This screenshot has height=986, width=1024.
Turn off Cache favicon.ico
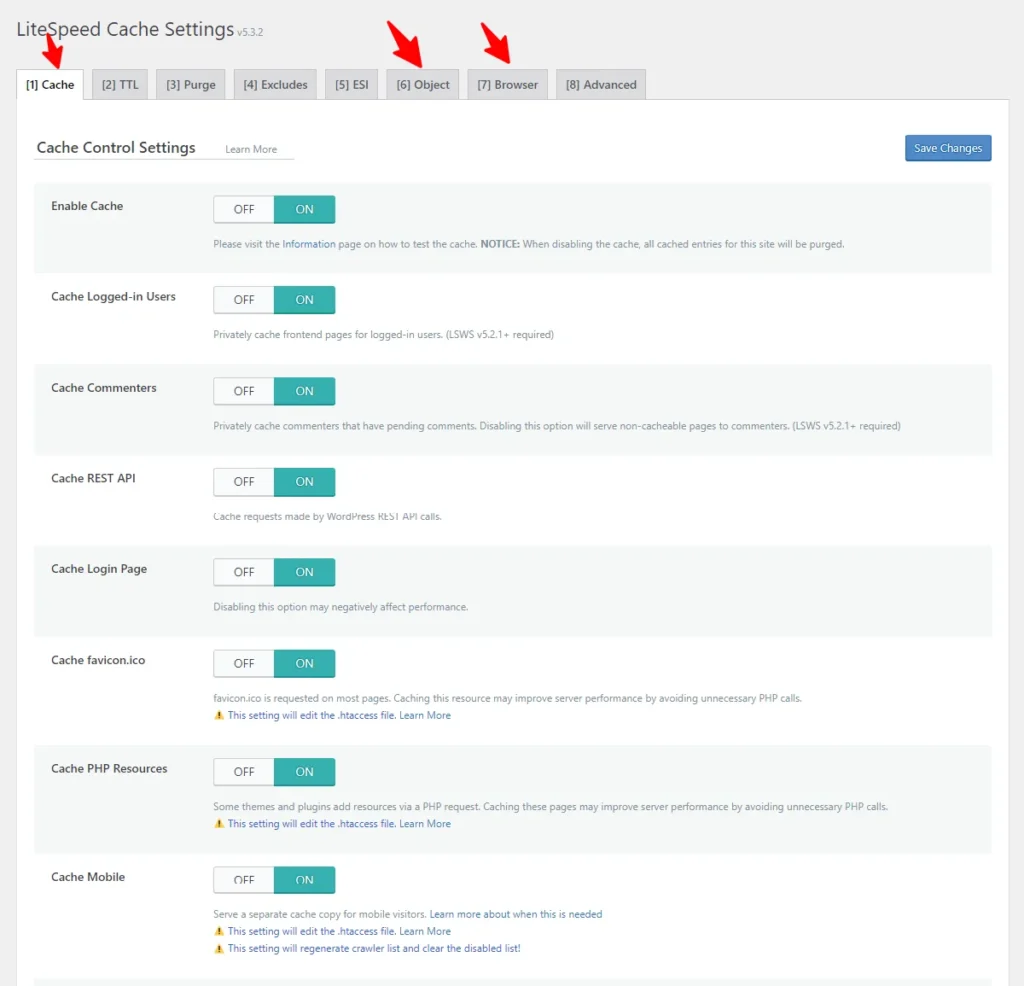[x=243, y=663]
